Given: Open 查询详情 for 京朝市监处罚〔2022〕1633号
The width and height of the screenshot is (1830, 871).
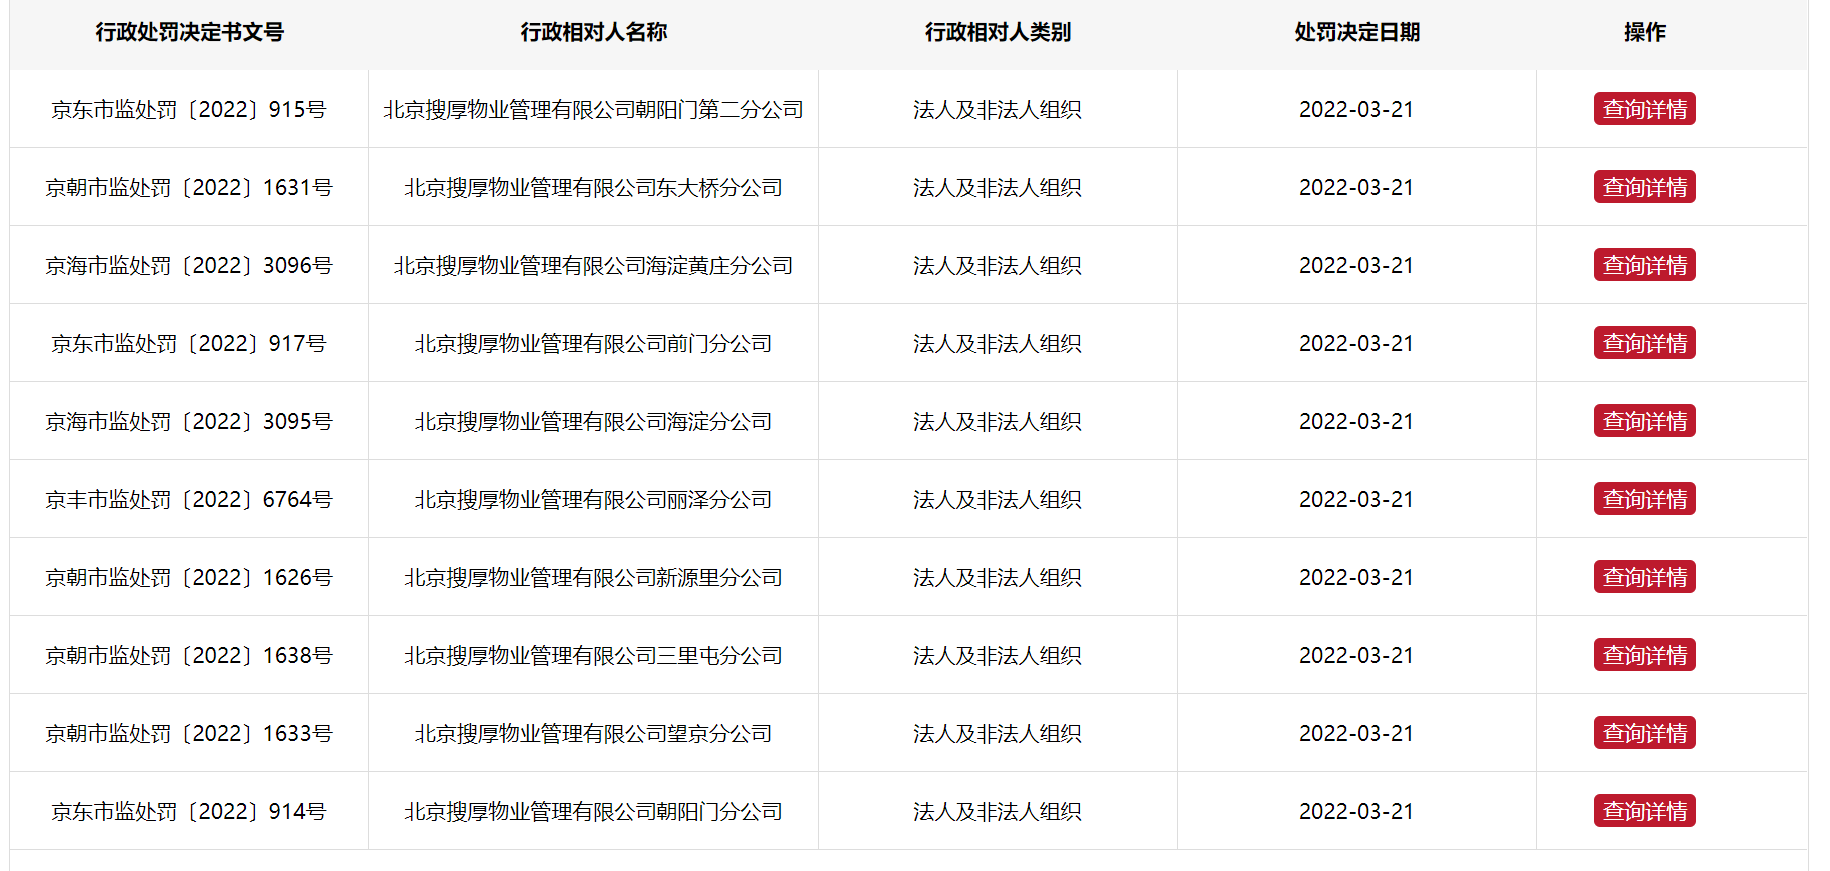Looking at the screenshot, I should pos(1644,733).
